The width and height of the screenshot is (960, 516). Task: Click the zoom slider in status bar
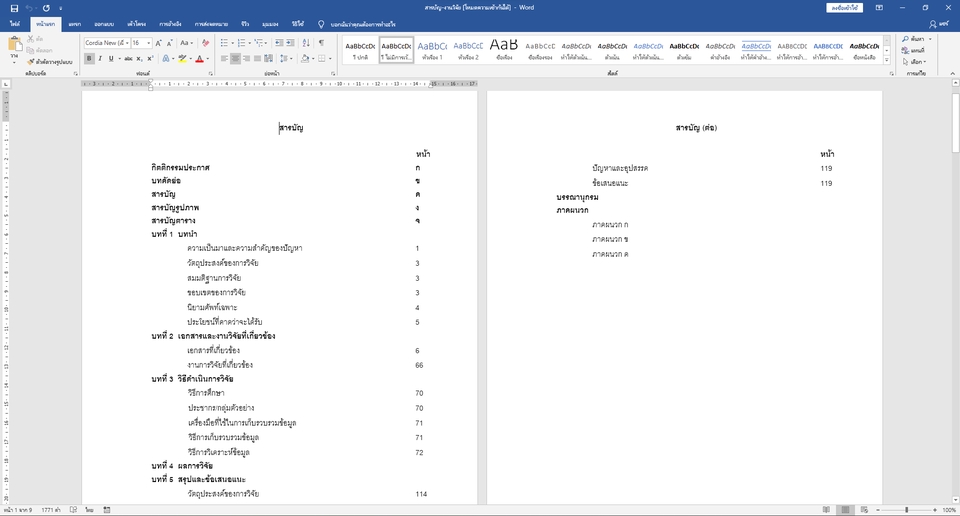[x=907, y=510]
